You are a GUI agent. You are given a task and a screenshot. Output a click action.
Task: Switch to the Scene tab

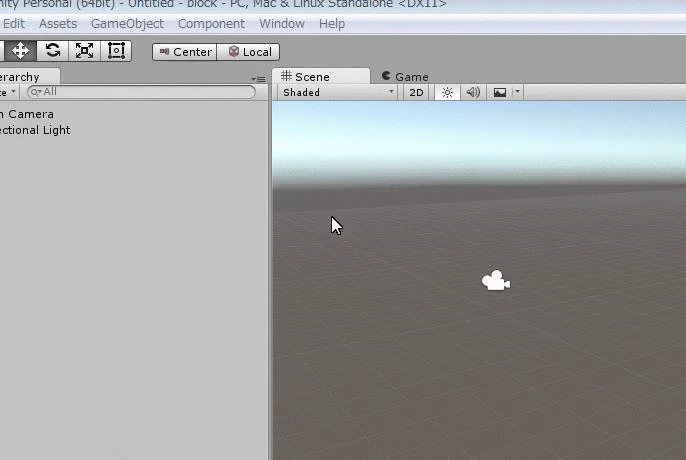click(x=321, y=77)
